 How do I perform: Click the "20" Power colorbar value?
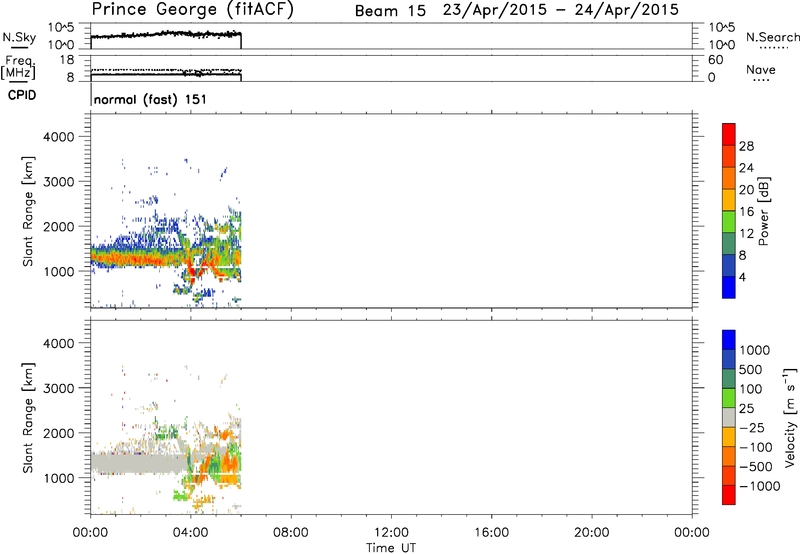(x=746, y=190)
